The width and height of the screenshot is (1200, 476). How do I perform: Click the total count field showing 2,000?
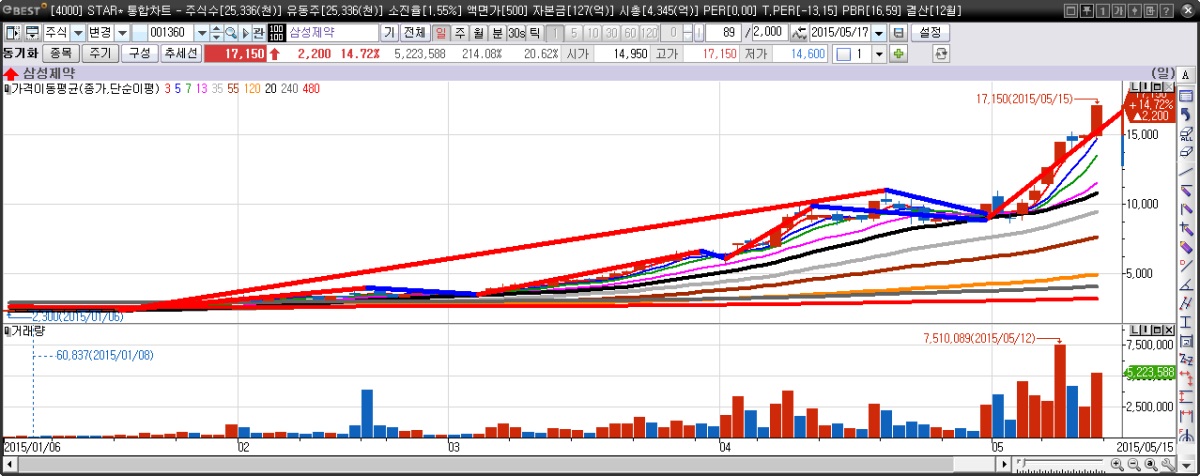coord(770,32)
